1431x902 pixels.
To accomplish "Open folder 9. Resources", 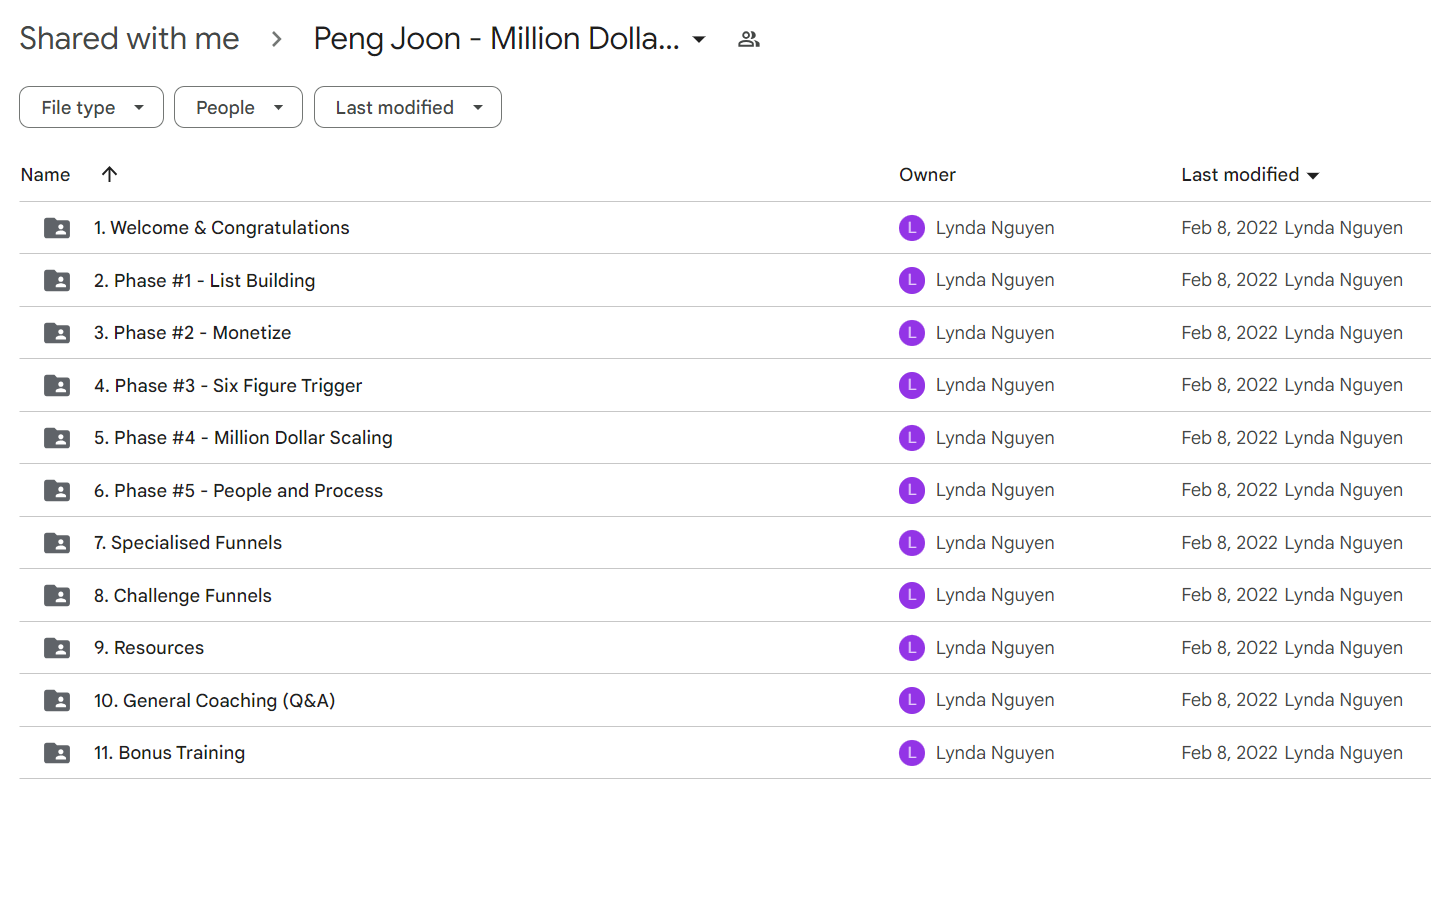I will pos(149,648).
